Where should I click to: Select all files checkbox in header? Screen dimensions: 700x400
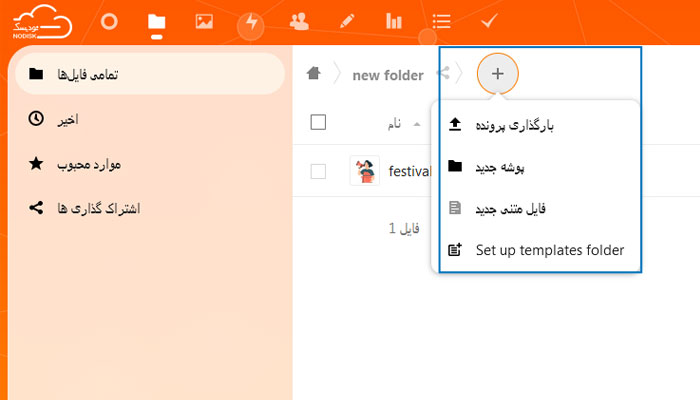318,122
